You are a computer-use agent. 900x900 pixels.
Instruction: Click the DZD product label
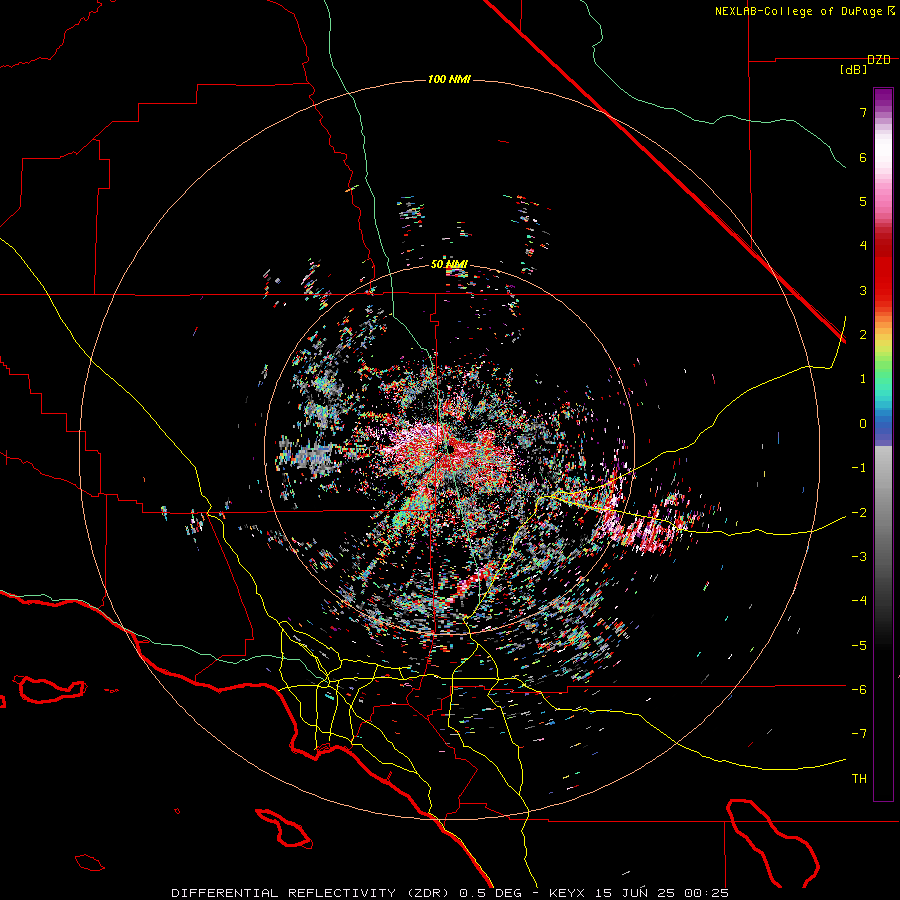(879, 60)
